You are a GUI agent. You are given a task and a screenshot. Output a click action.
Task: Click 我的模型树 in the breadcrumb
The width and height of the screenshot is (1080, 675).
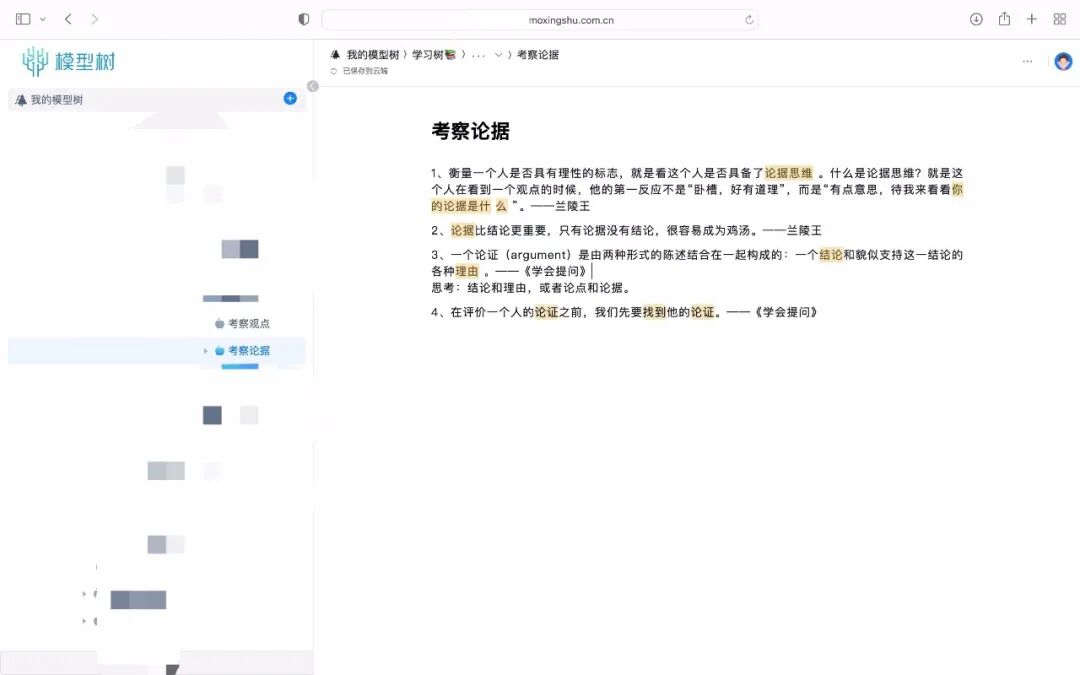coord(372,54)
